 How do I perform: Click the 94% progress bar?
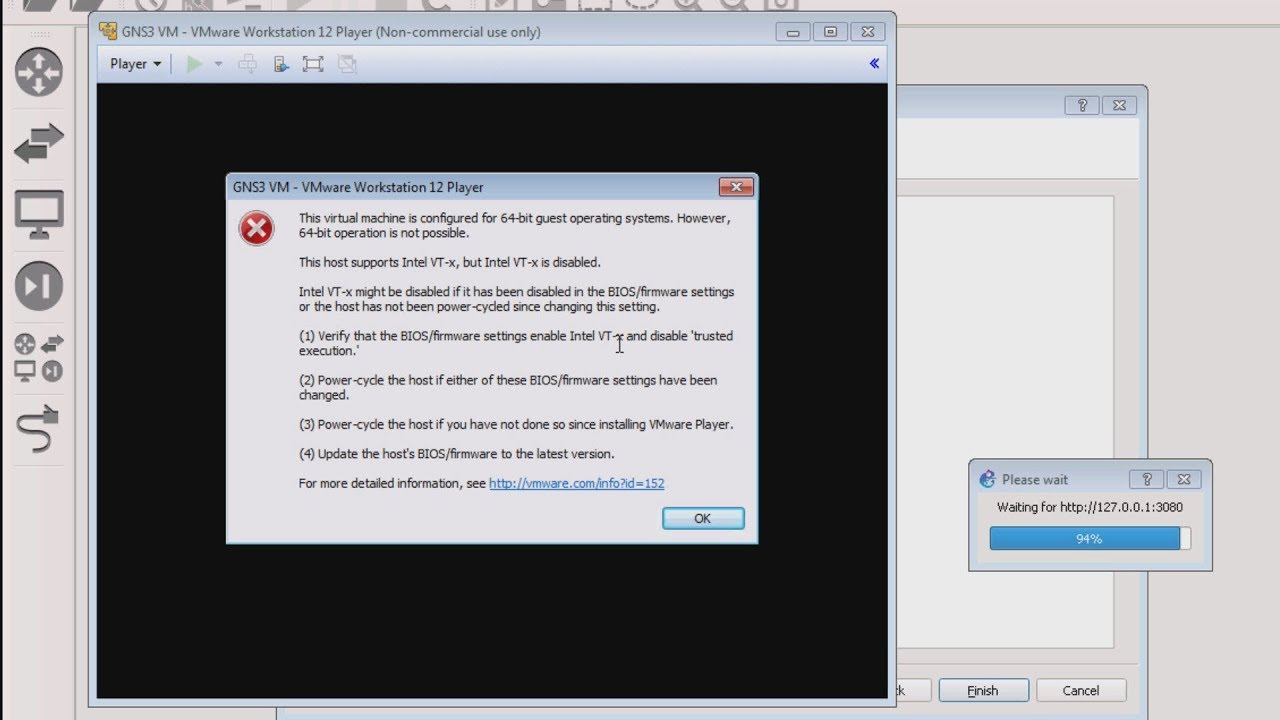pyautogui.click(x=1090, y=539)
